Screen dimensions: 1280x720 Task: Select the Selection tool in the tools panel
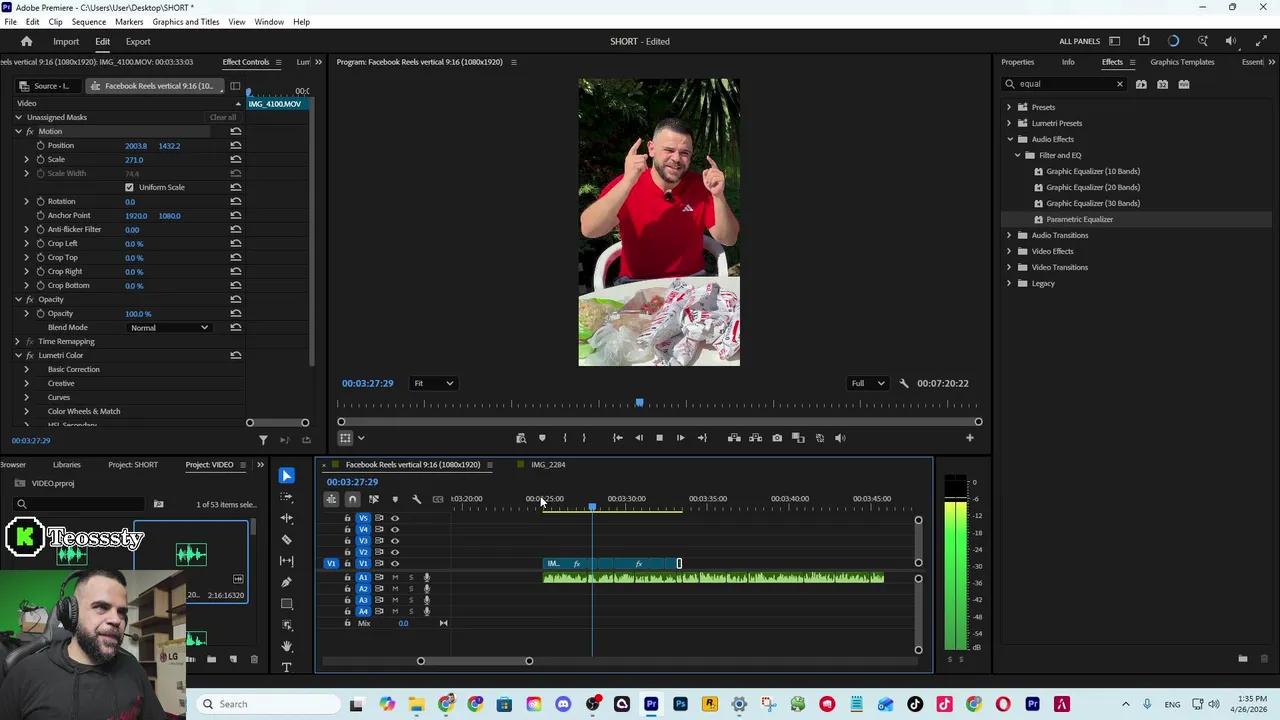click(x=287, y=475)
